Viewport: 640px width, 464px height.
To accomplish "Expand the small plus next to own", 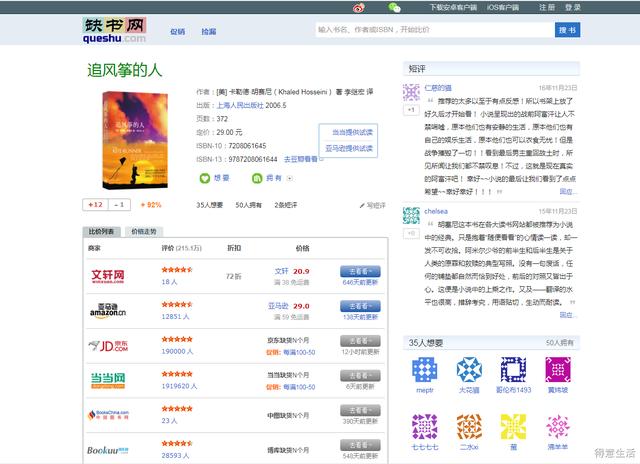I will [289, 178].
